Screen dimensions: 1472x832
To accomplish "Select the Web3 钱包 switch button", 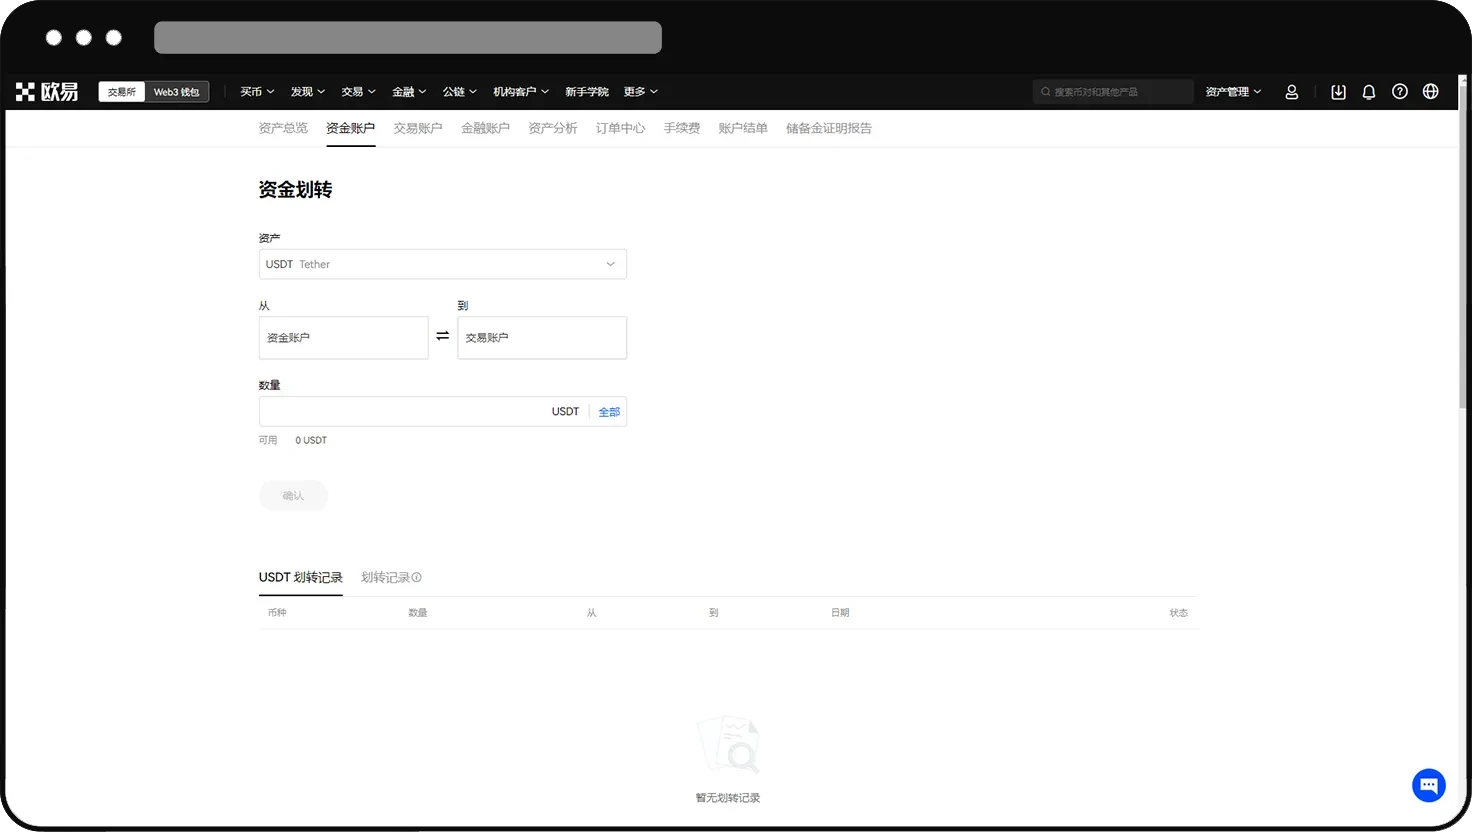I will [x=176, y=91].
